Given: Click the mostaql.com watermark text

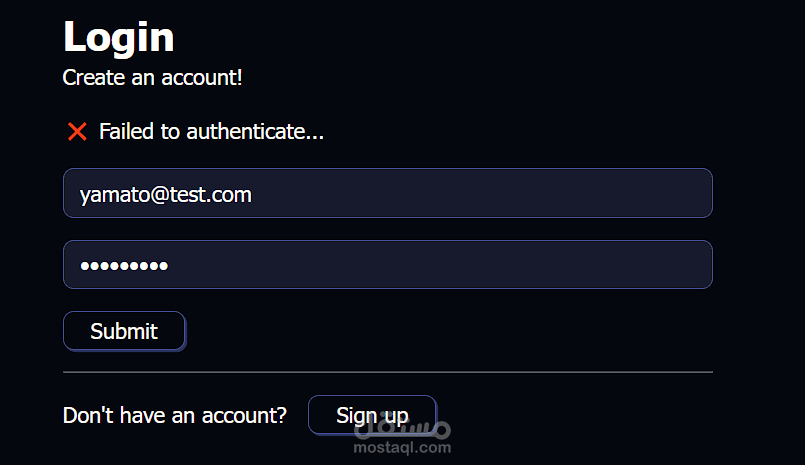Looking at the screenshot, I should [x=402, y=449].
